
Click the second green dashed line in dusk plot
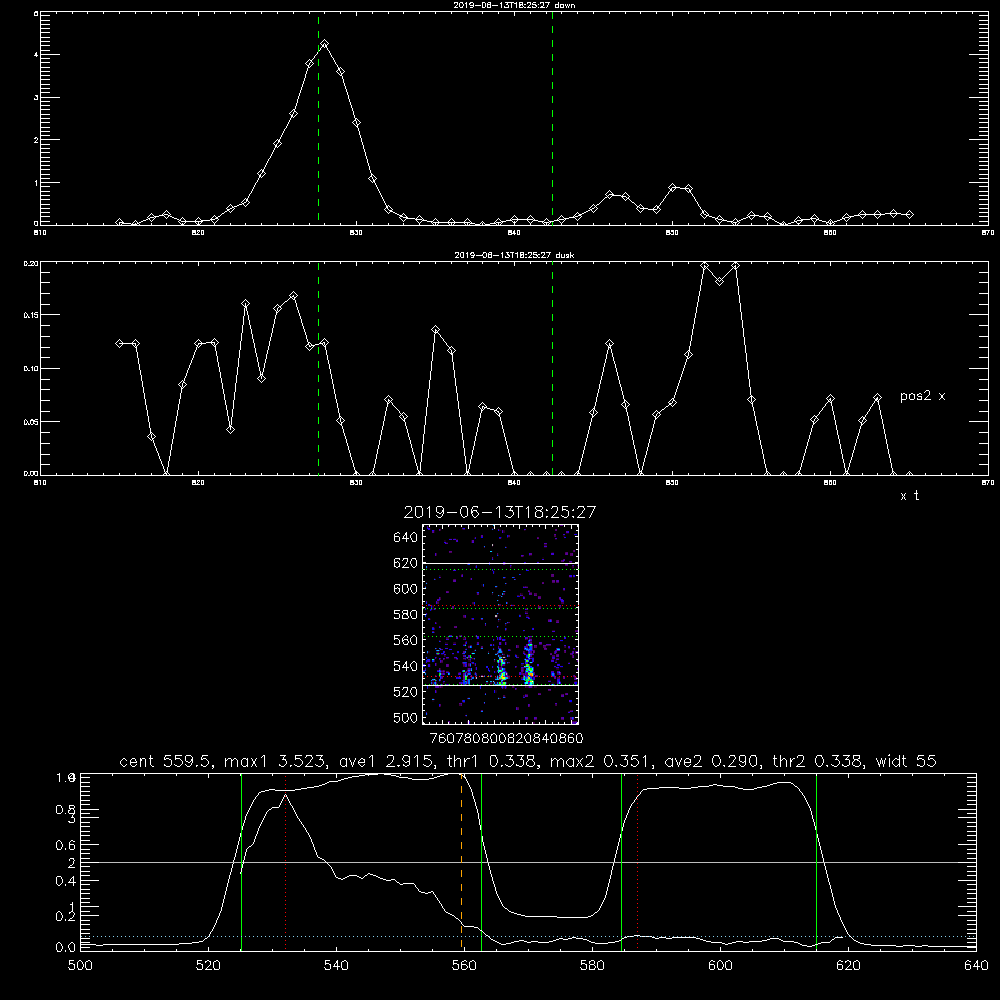[x=552, y=368]
